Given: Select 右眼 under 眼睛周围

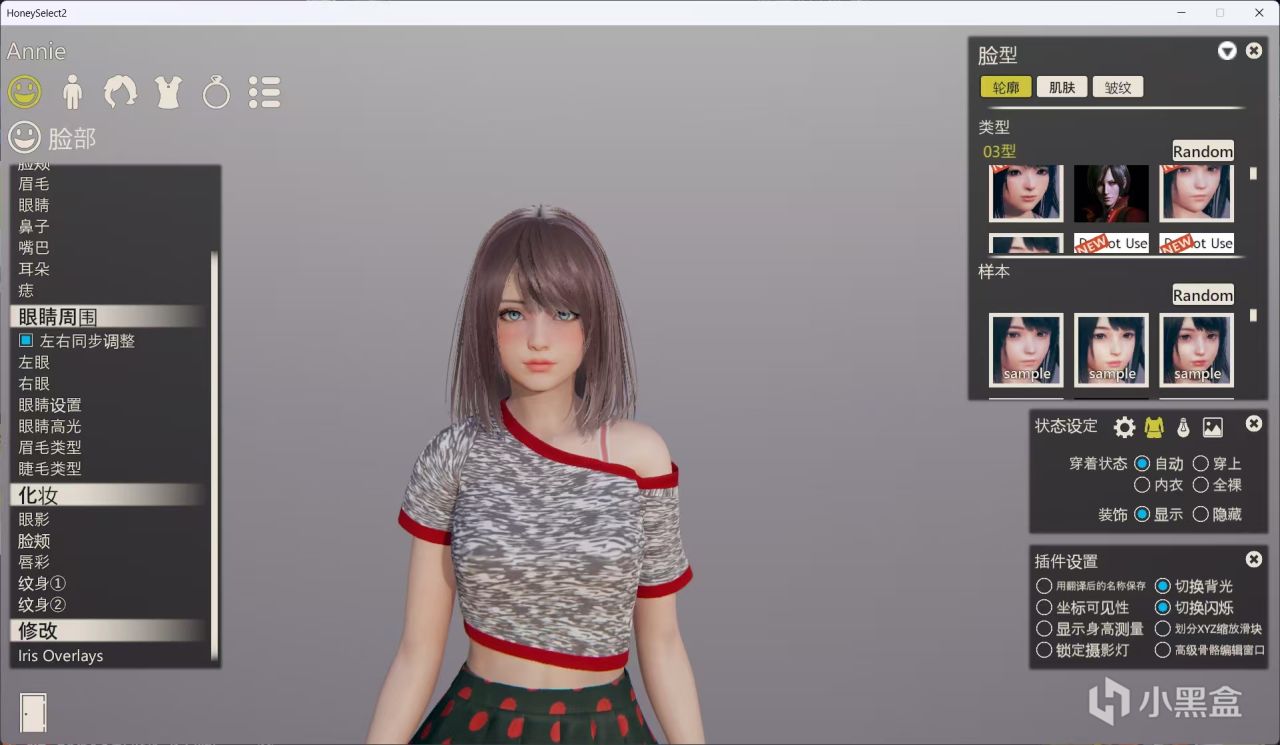Looking at the screenshot, I should tap(34, 384).
